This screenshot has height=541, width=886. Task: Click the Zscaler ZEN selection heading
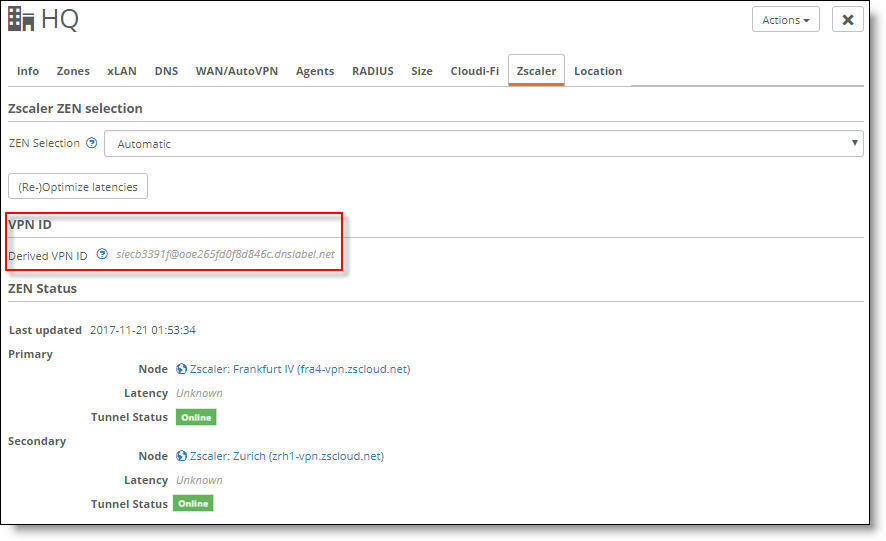pos(75,109)
